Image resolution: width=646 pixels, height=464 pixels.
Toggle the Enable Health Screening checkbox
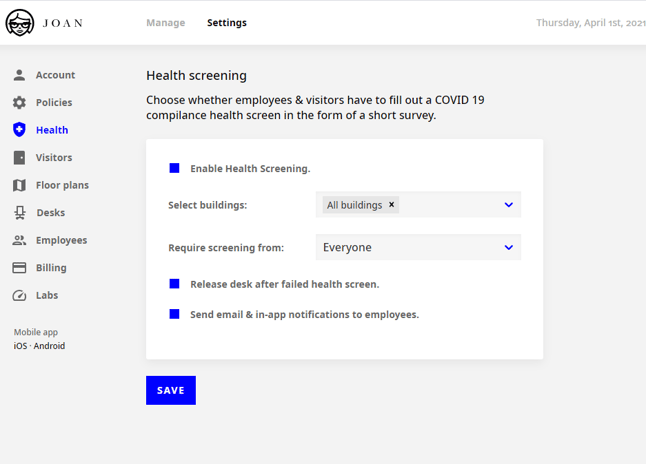(174, 168)
